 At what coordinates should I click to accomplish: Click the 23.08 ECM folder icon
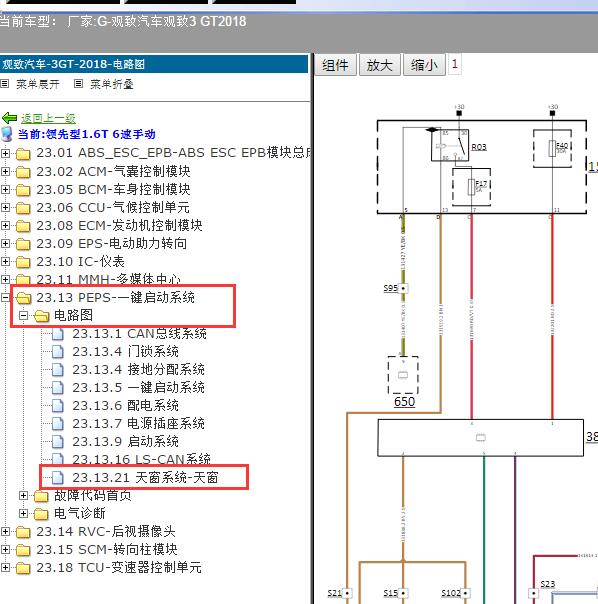pyautogui.click(x=23, y=226)
